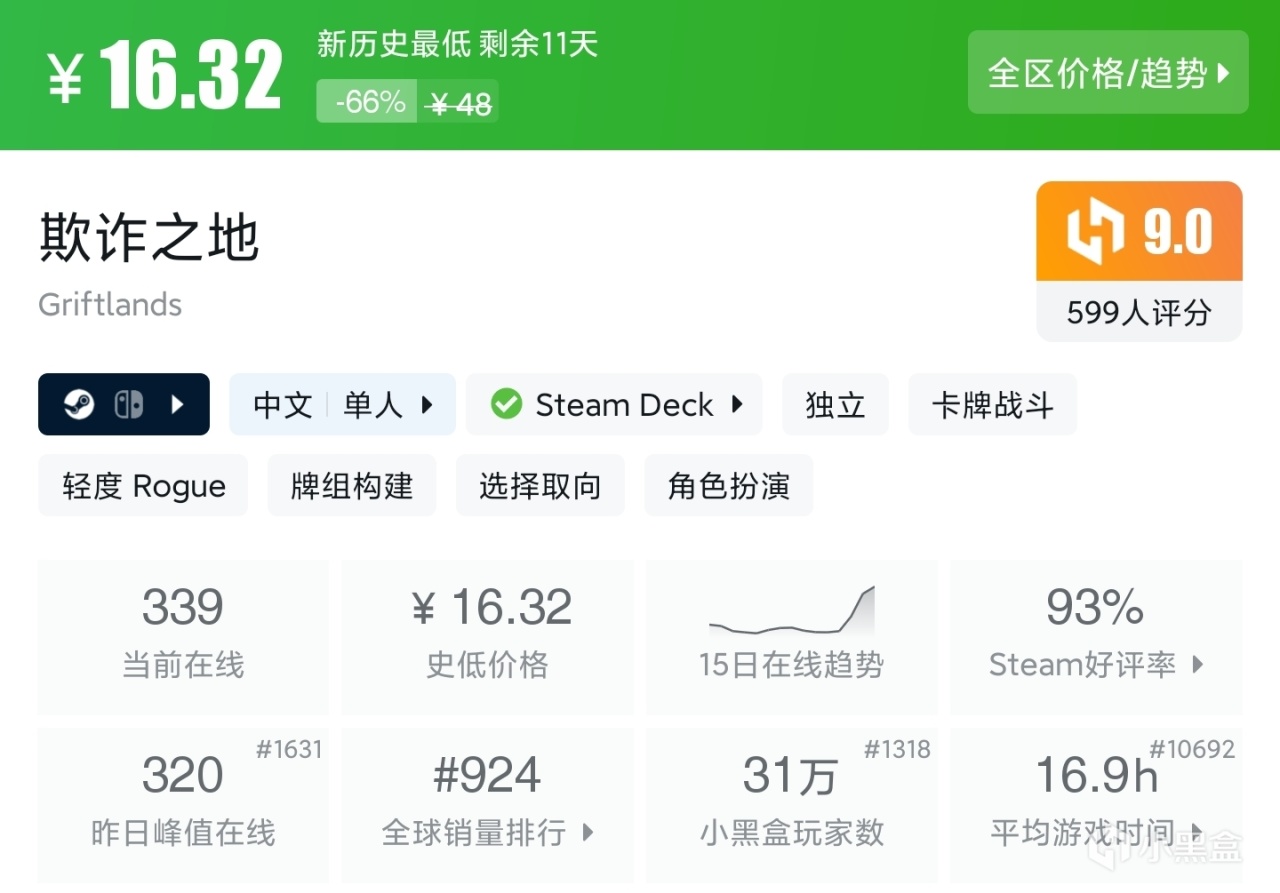The height and width of the screenshot is (893, 1280).
Task: Open Steam好评率 details arrow
Action: coord(1198,664)
